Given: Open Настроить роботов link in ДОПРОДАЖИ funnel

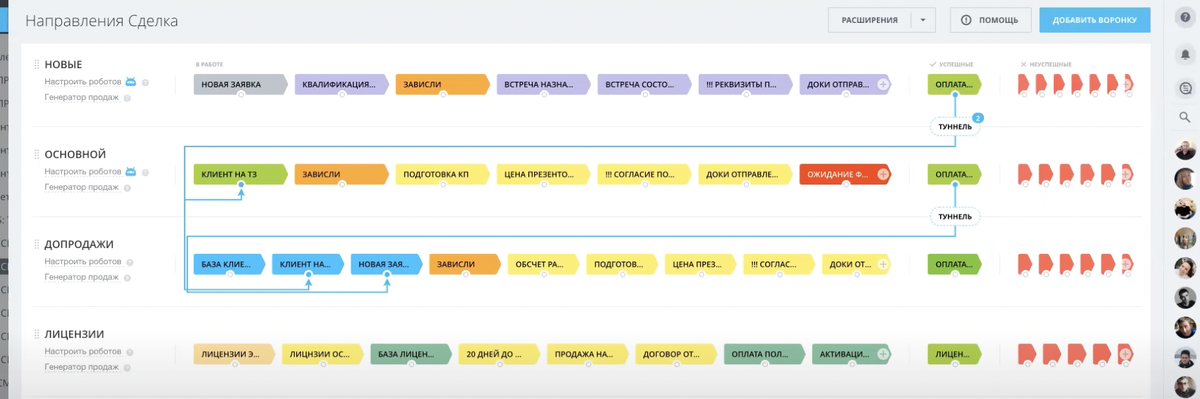Looking at the screenshot, I should (x=83, y=261).
